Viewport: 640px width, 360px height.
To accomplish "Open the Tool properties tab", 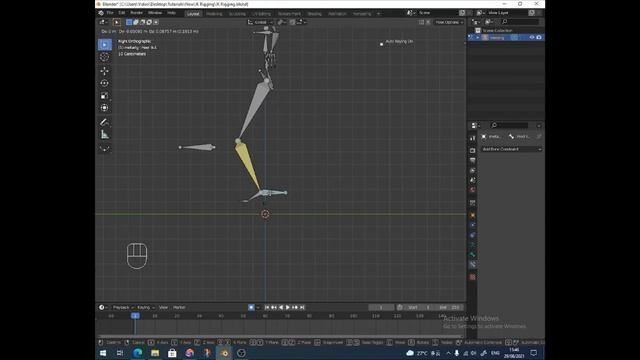I will (472, 138).
